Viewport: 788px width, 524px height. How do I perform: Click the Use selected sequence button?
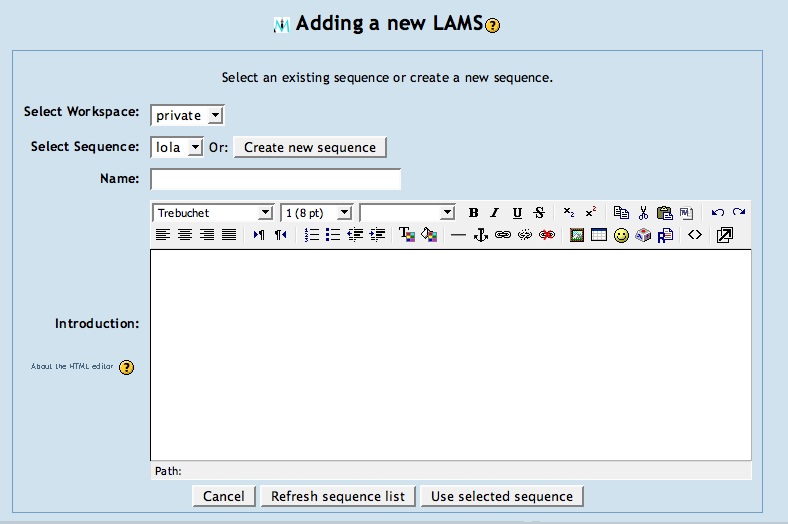(x=501, y=496)
